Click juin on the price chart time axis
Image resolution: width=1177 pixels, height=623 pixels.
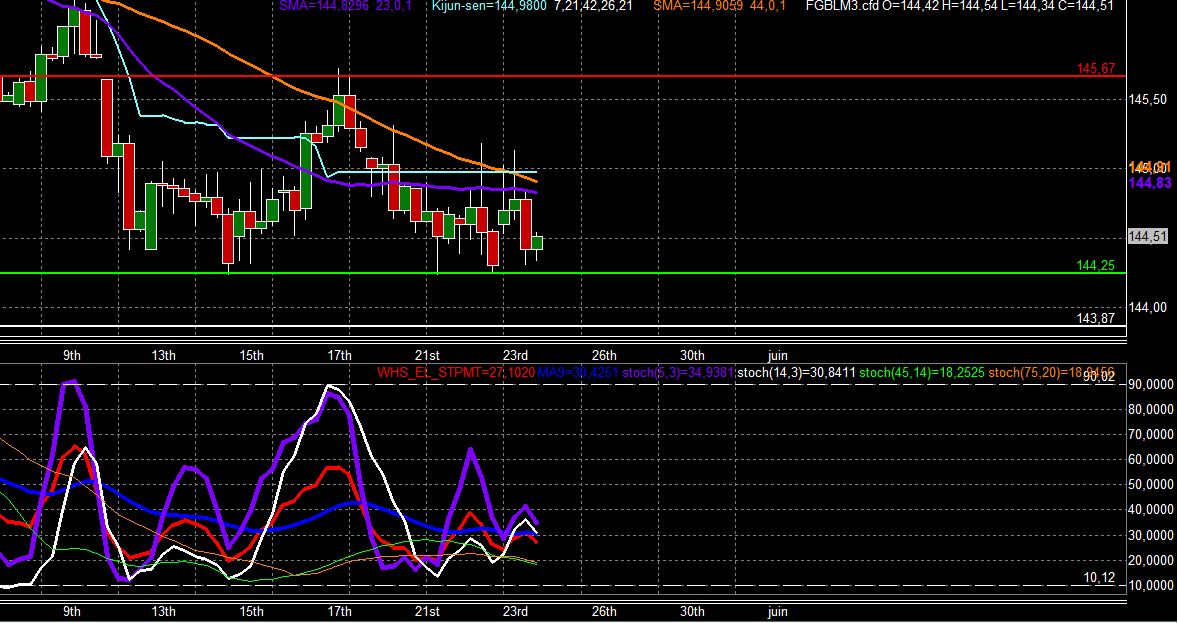(778, 355)
